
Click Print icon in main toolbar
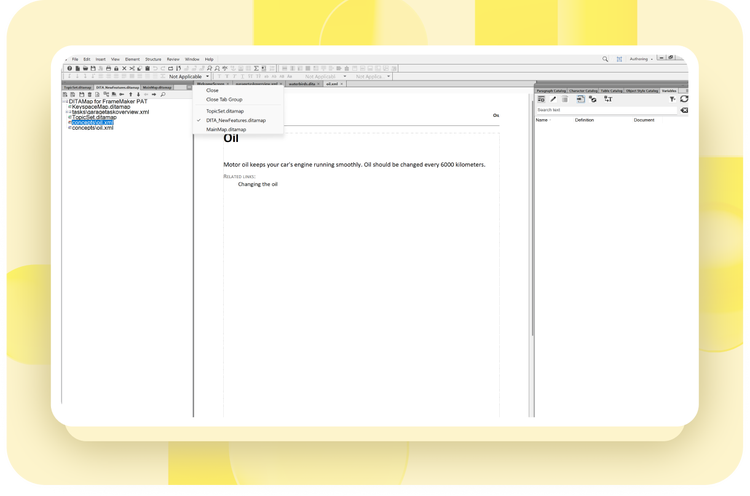pos(109,68)
